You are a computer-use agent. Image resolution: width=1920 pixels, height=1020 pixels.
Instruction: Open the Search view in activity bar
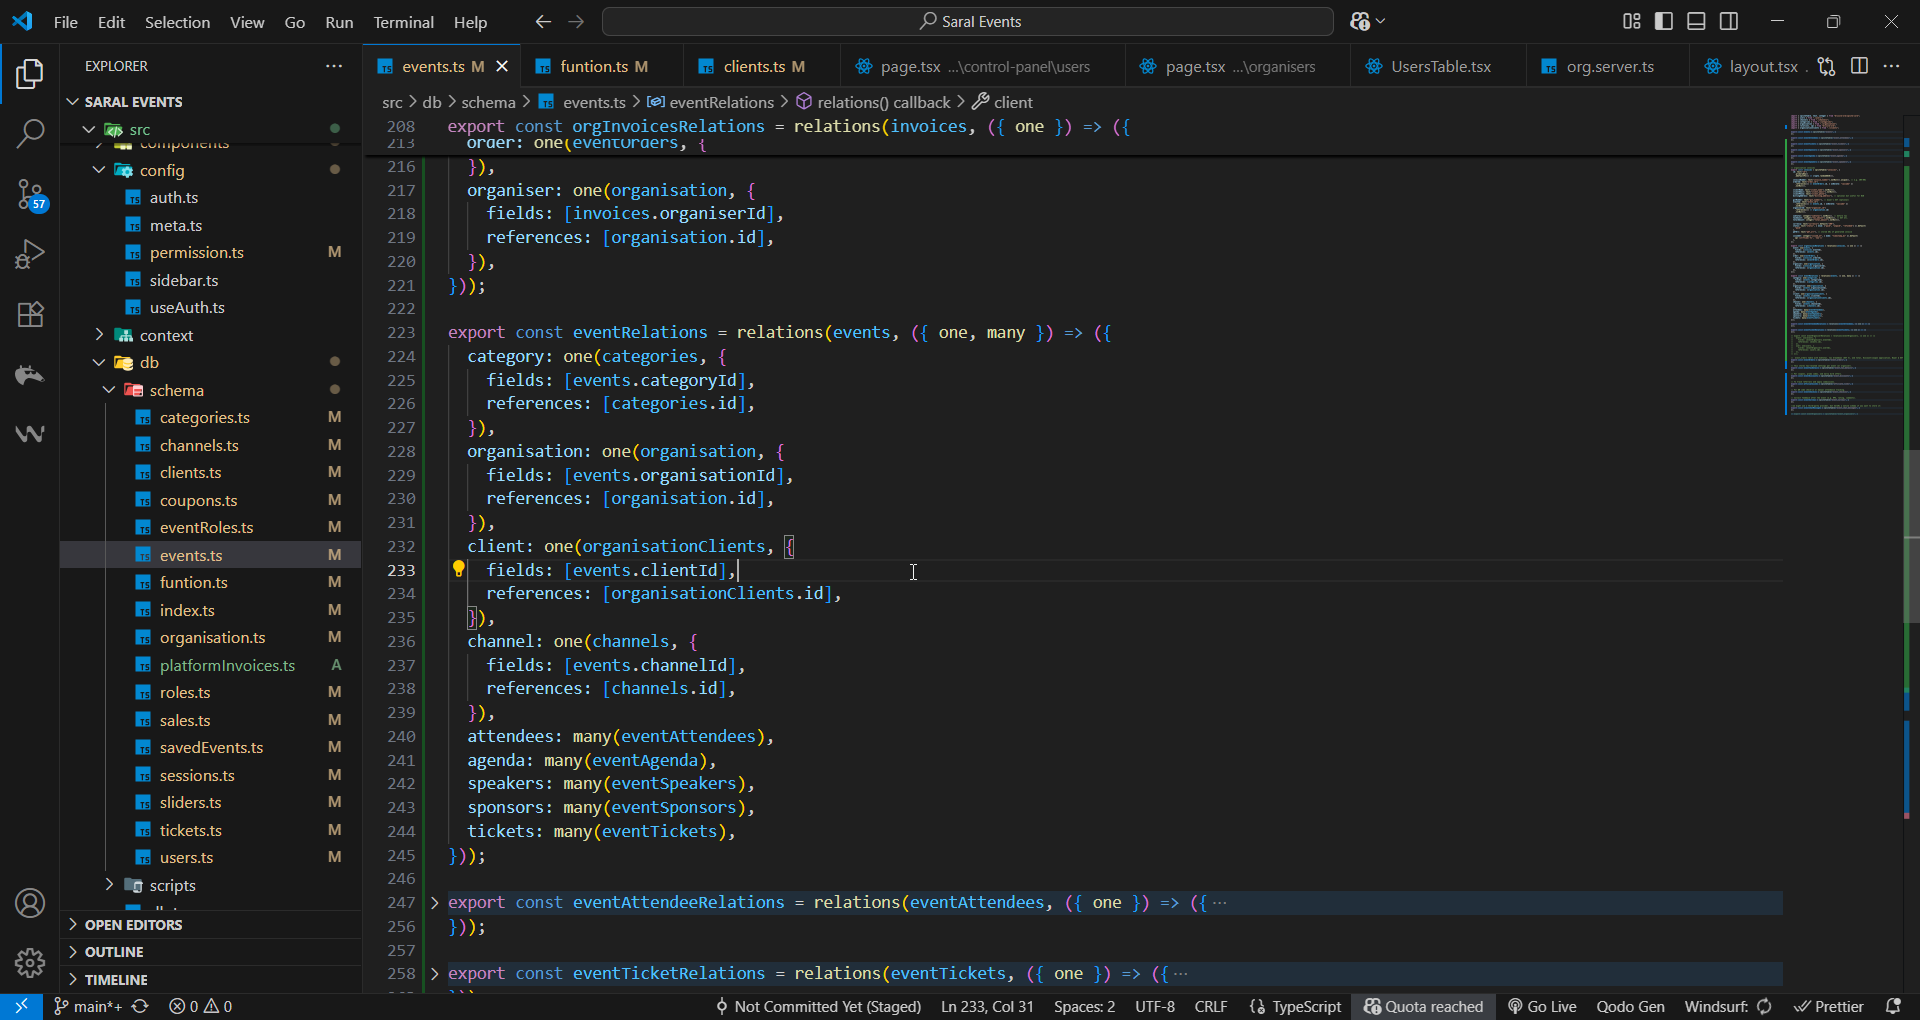(x=30, y=134)
